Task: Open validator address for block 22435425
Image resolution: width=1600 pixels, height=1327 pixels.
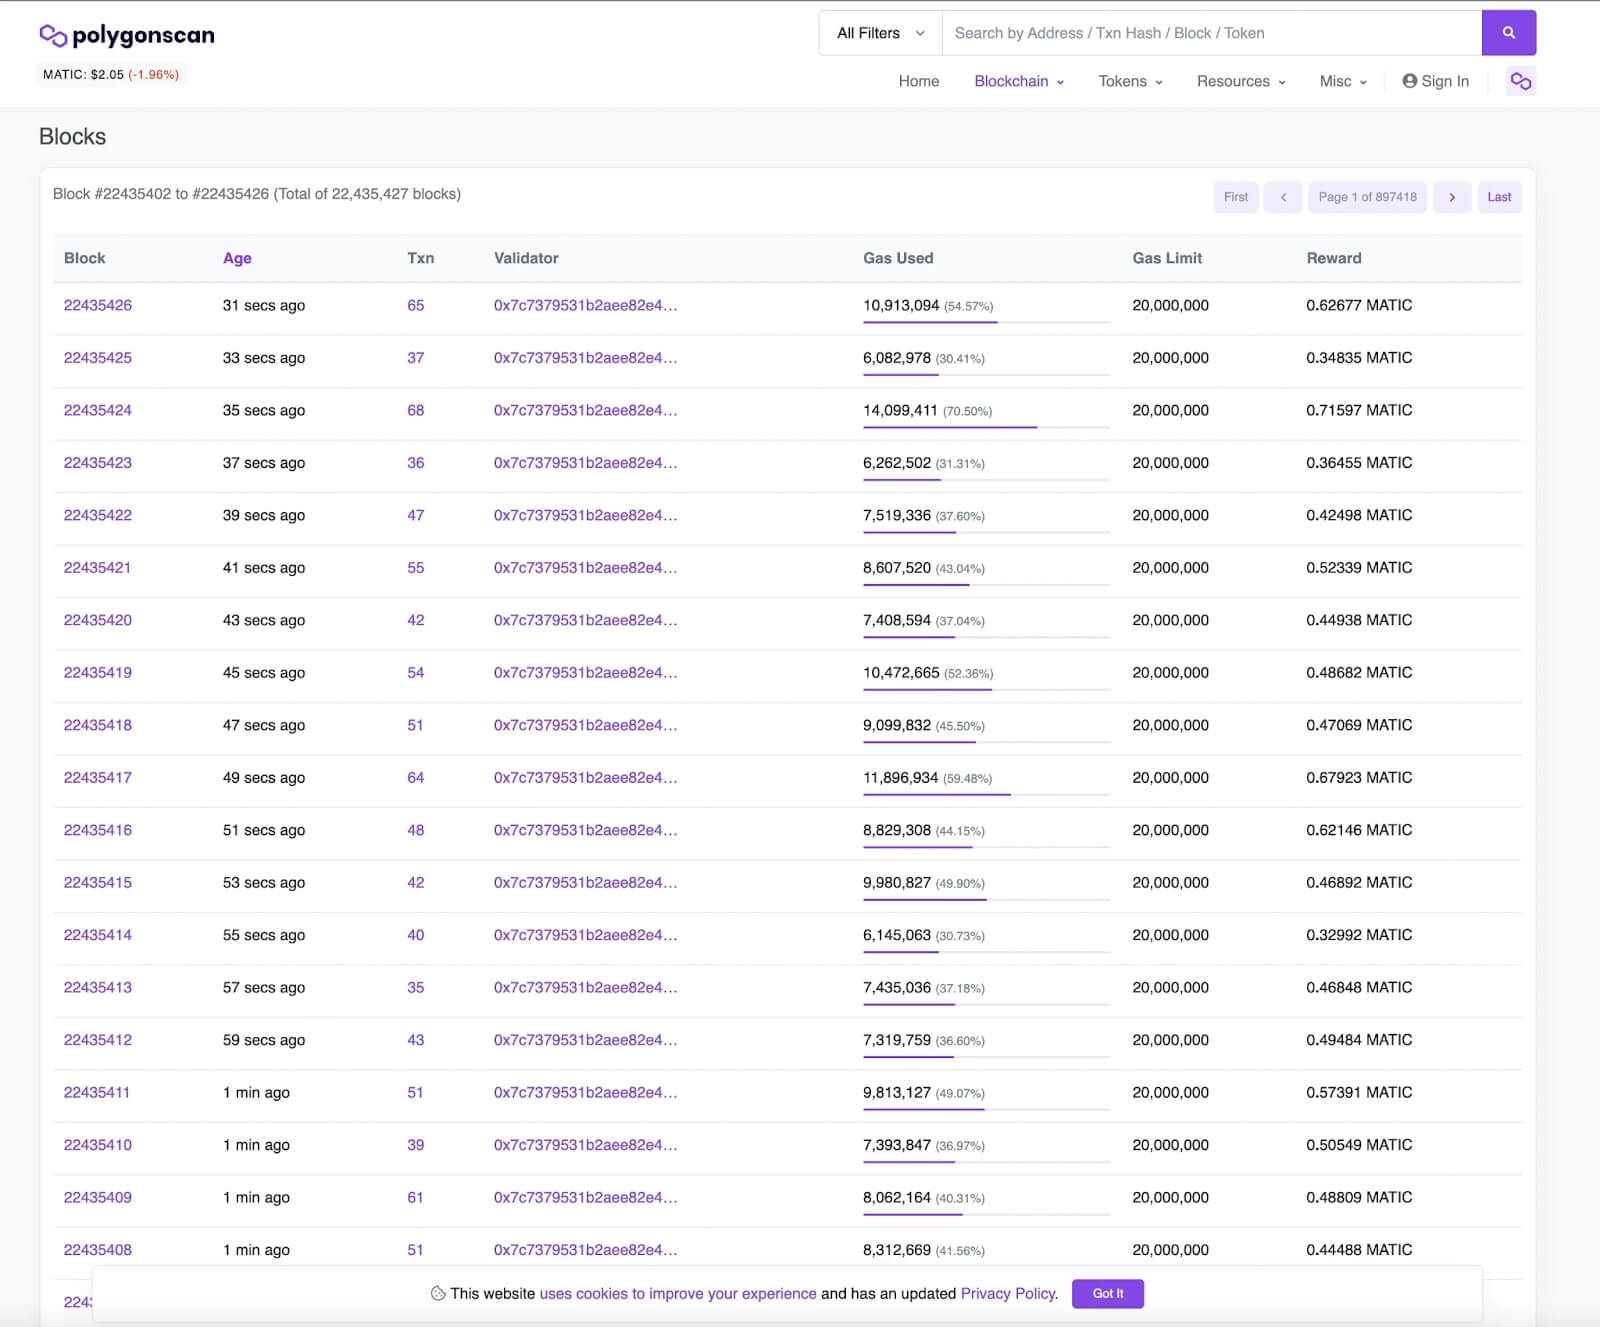Action: tap(585, 357)
